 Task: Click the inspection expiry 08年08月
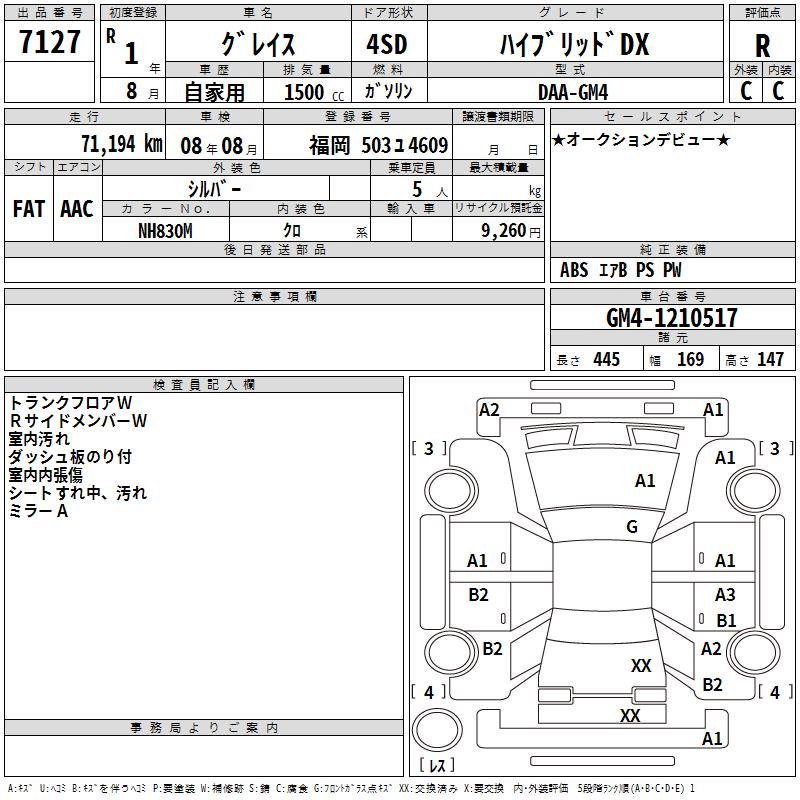click(x=219, y=146)
